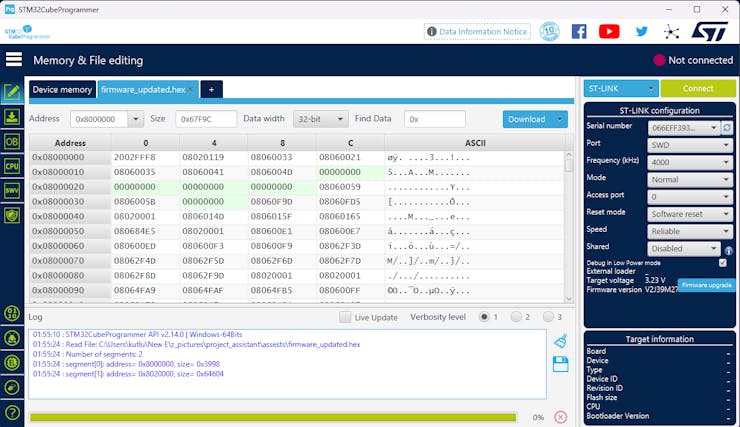Image resolution: width=740 pixels, height=427 pixels.
Task: Click the Size input field
Action: tap(206, 119)
